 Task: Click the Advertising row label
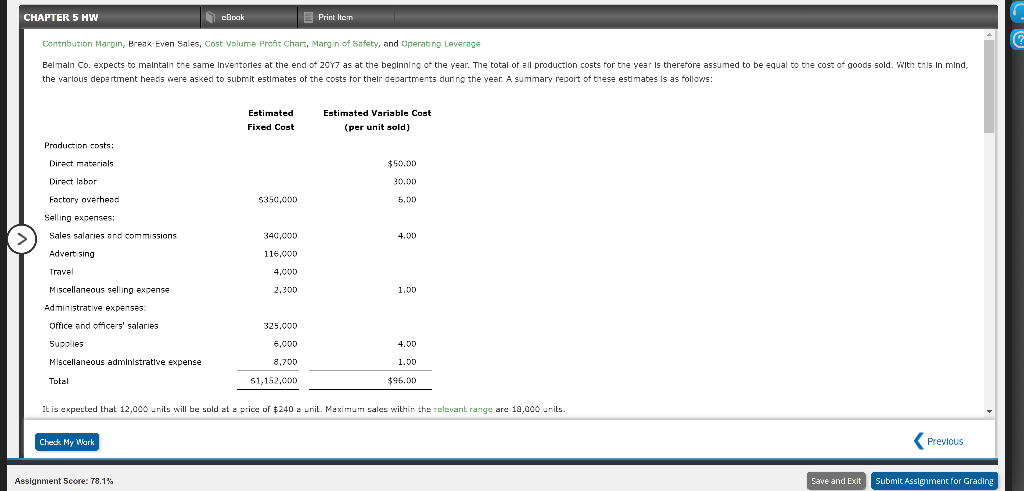72,253
